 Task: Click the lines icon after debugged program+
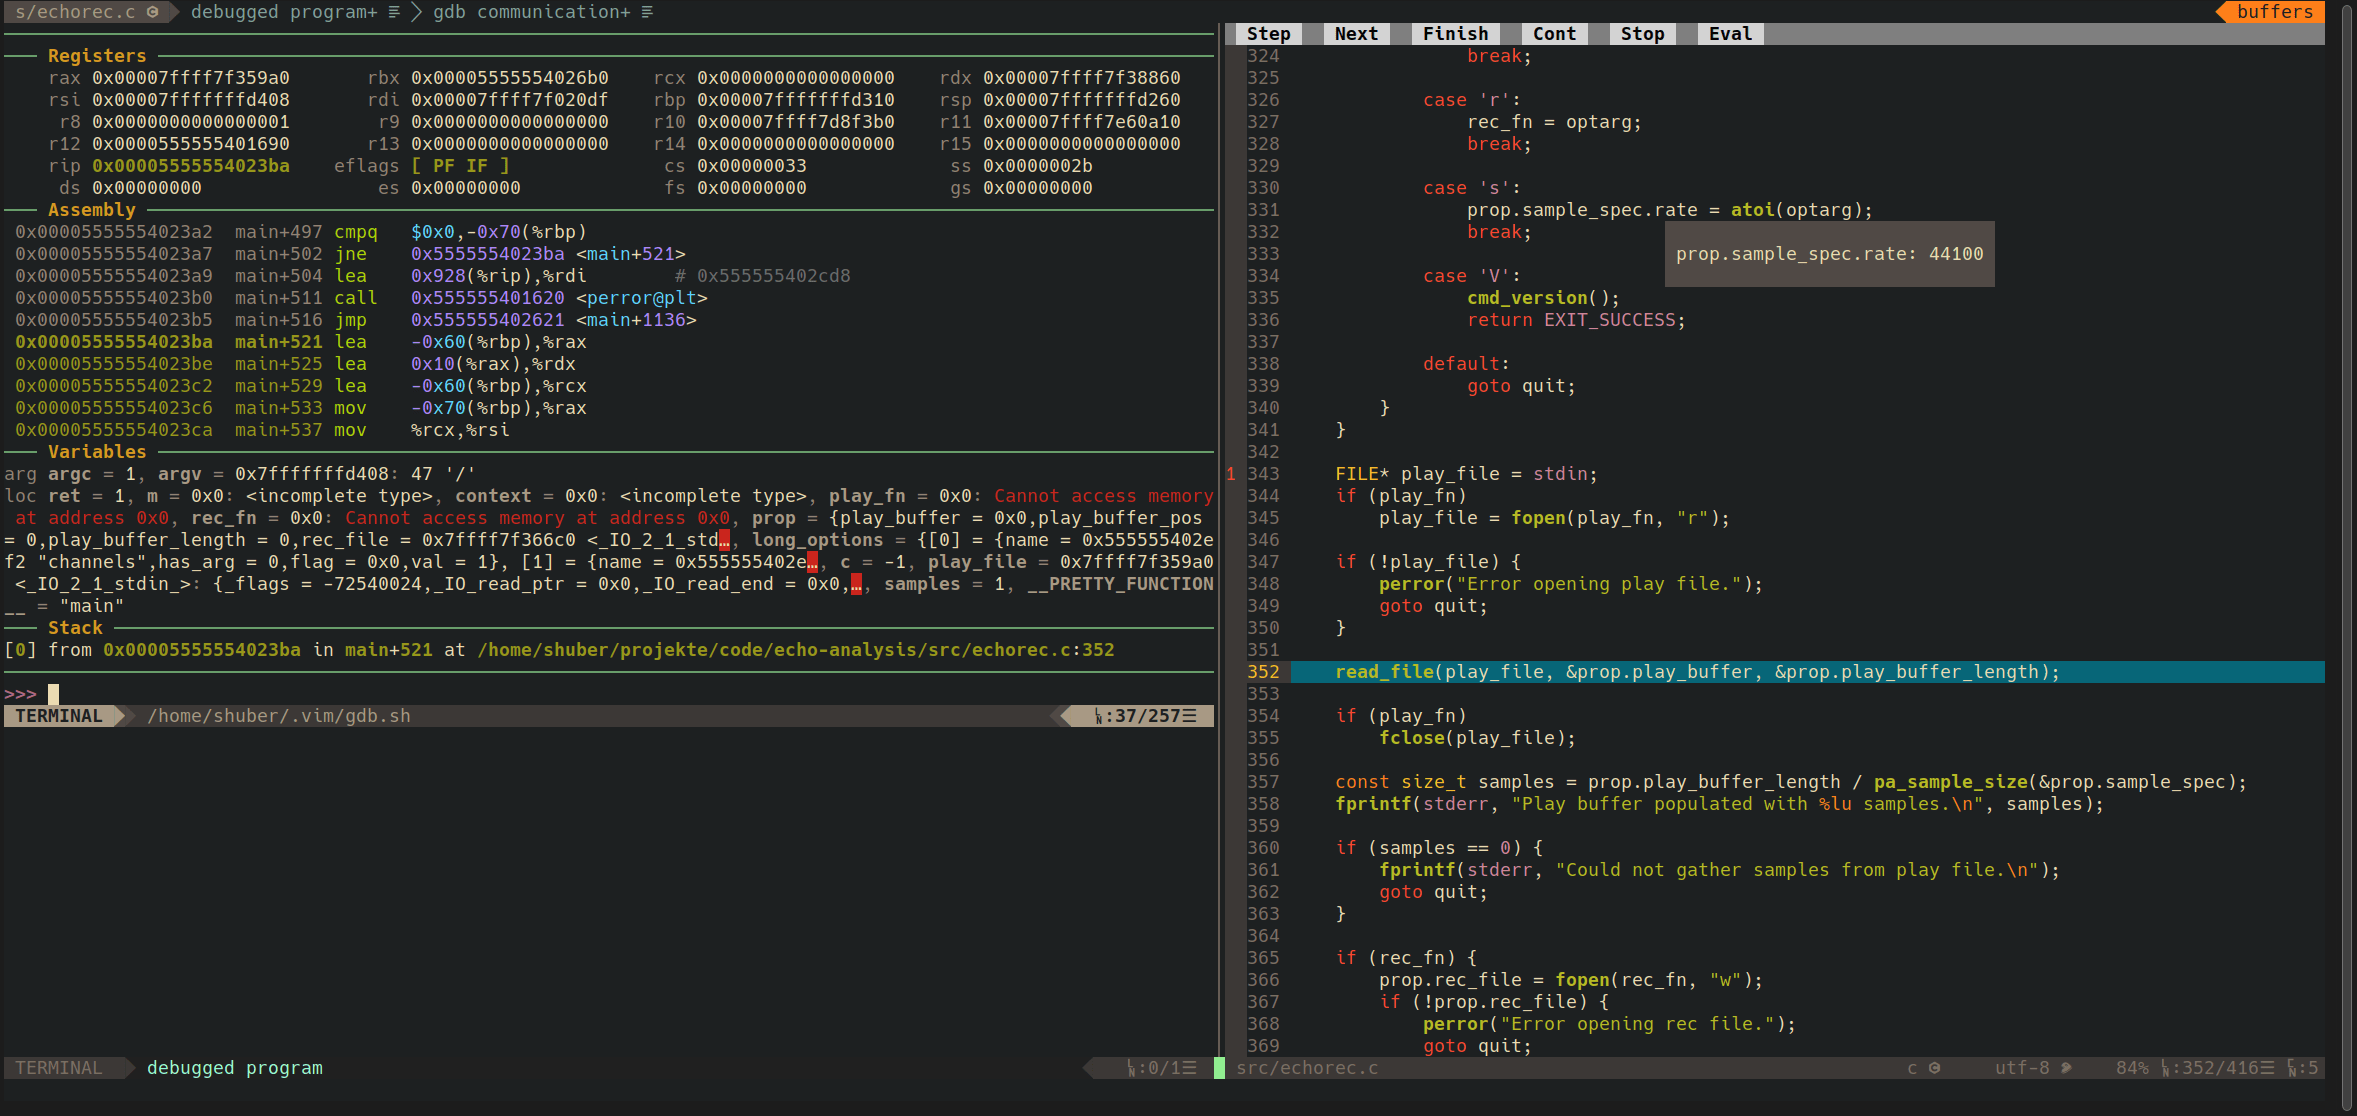tap(394, 12)
